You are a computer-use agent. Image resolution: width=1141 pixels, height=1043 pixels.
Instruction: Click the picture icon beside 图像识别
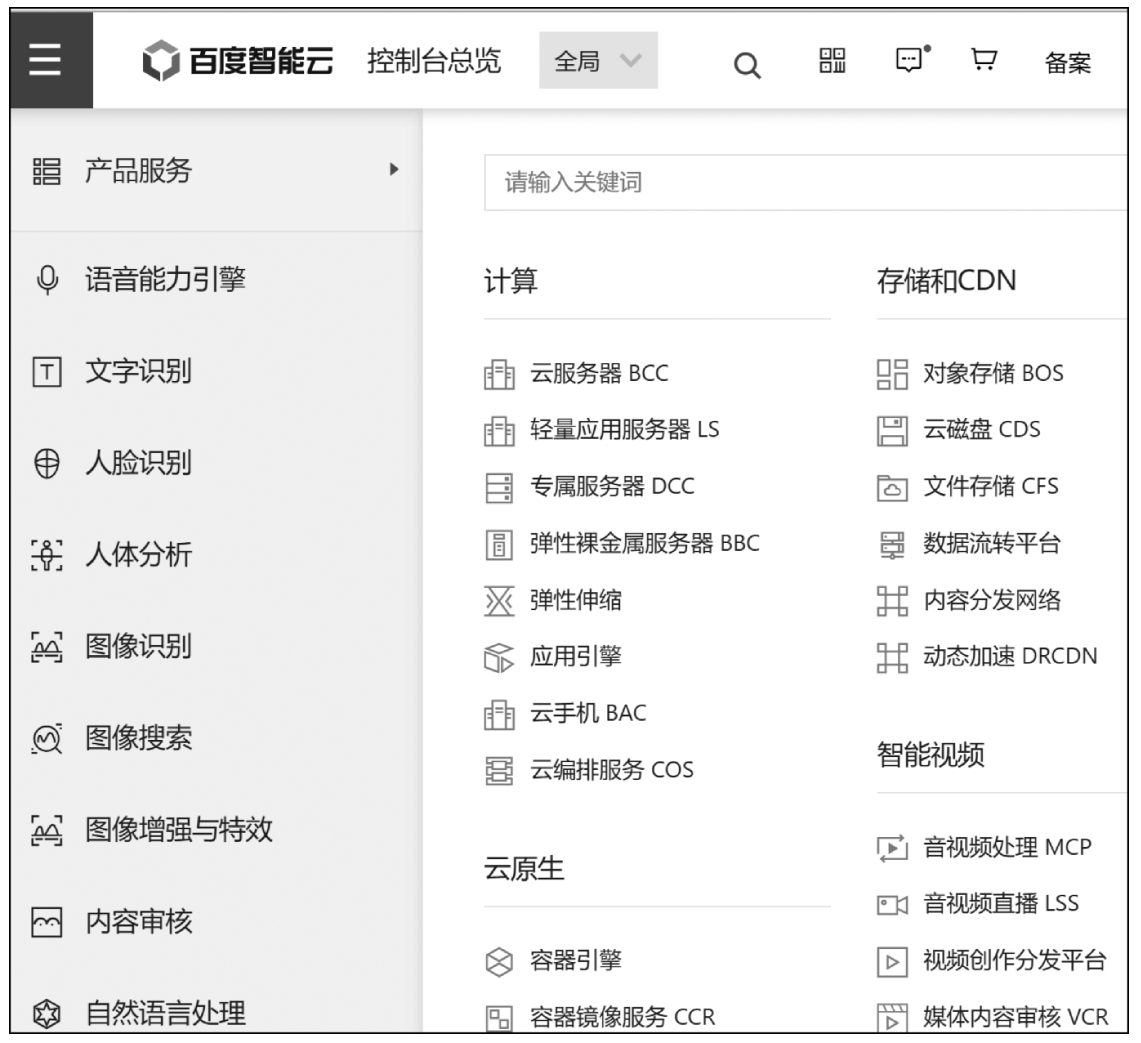point(47,647)
